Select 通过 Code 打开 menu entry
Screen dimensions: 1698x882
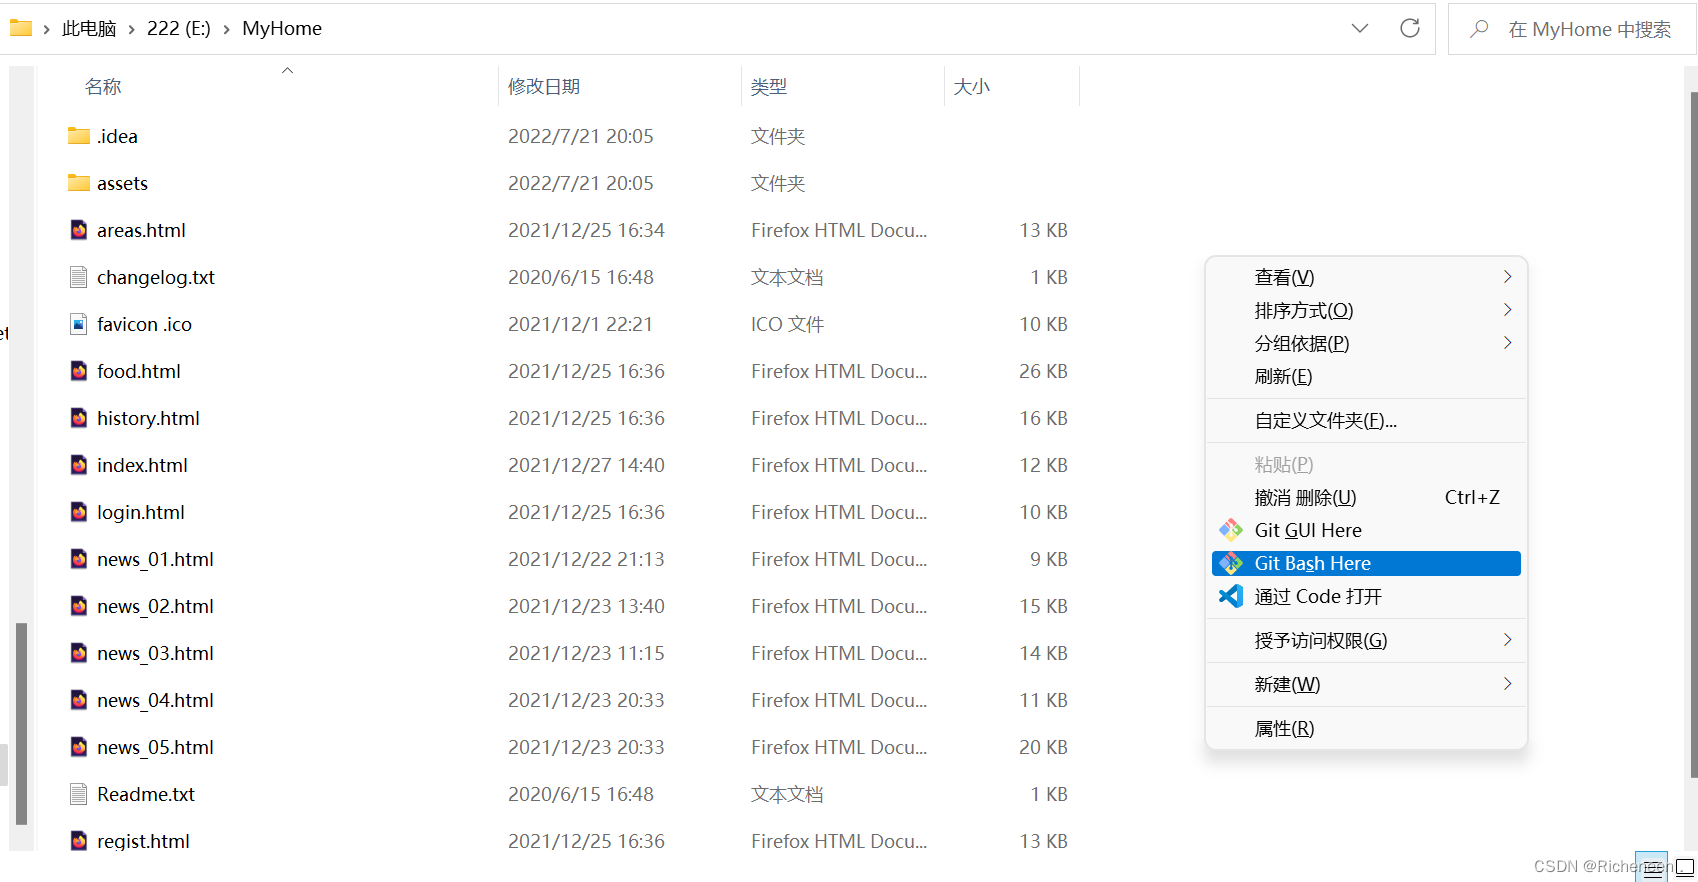coord(1366,596)
